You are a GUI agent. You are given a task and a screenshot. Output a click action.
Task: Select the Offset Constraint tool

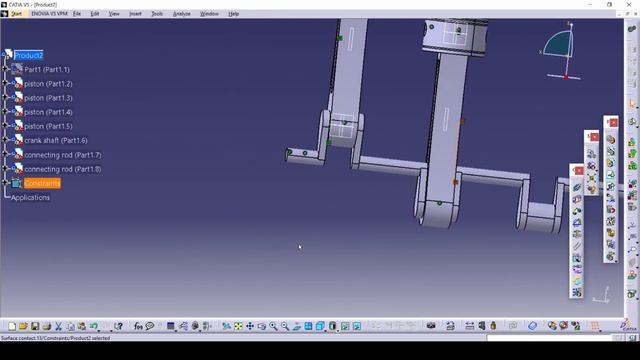point(576,211)
